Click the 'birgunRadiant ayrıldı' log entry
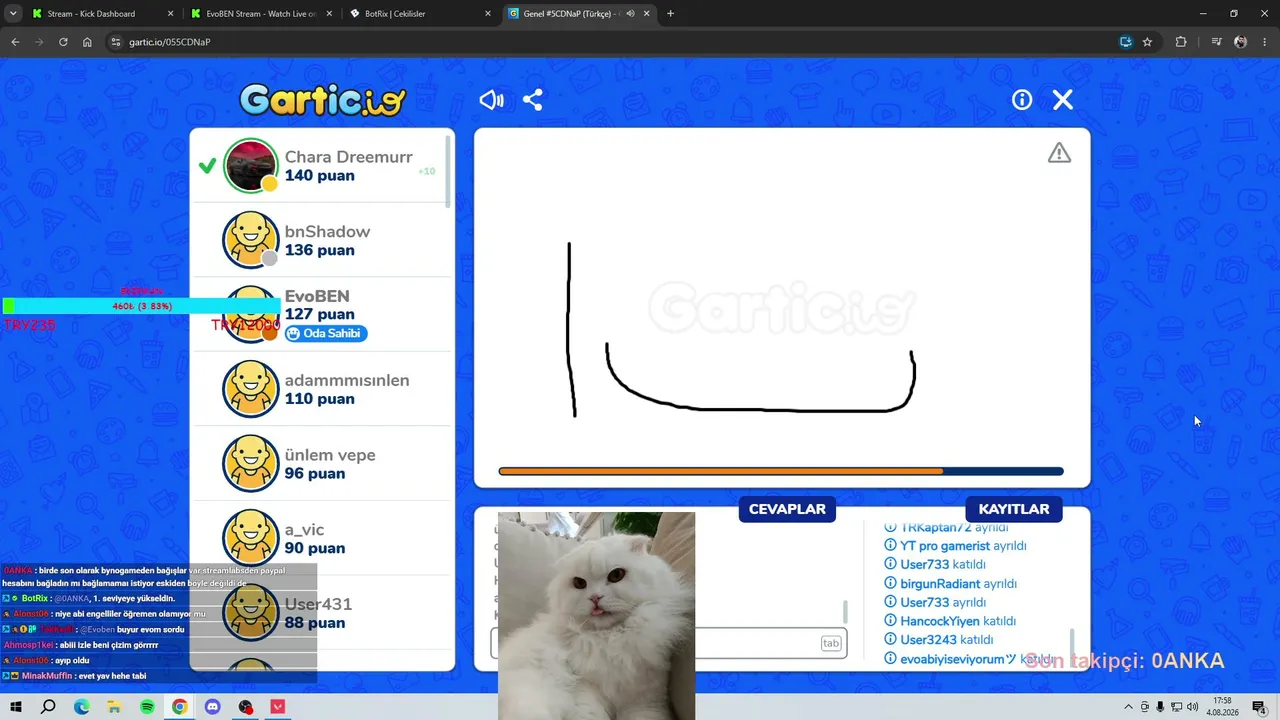The width and height of the screenshot is (1280, 720). click(950, 584)
